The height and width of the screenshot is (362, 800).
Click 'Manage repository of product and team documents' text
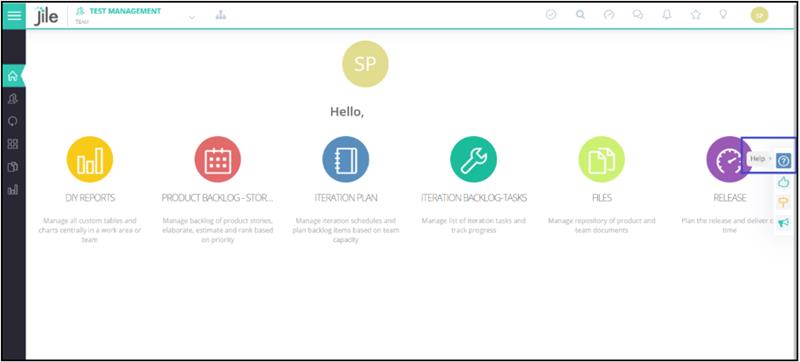pos(602,225)
